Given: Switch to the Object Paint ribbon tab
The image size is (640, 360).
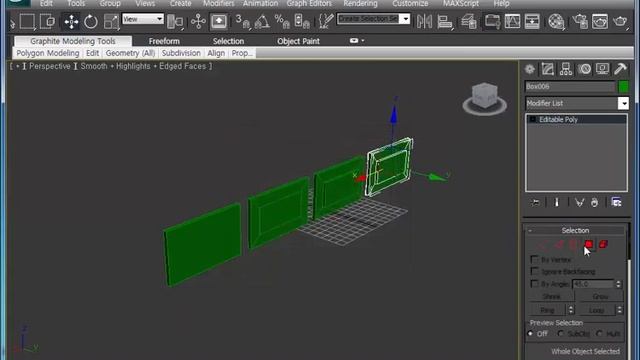Looking at the screenshot, I should [x=298, y=41].
